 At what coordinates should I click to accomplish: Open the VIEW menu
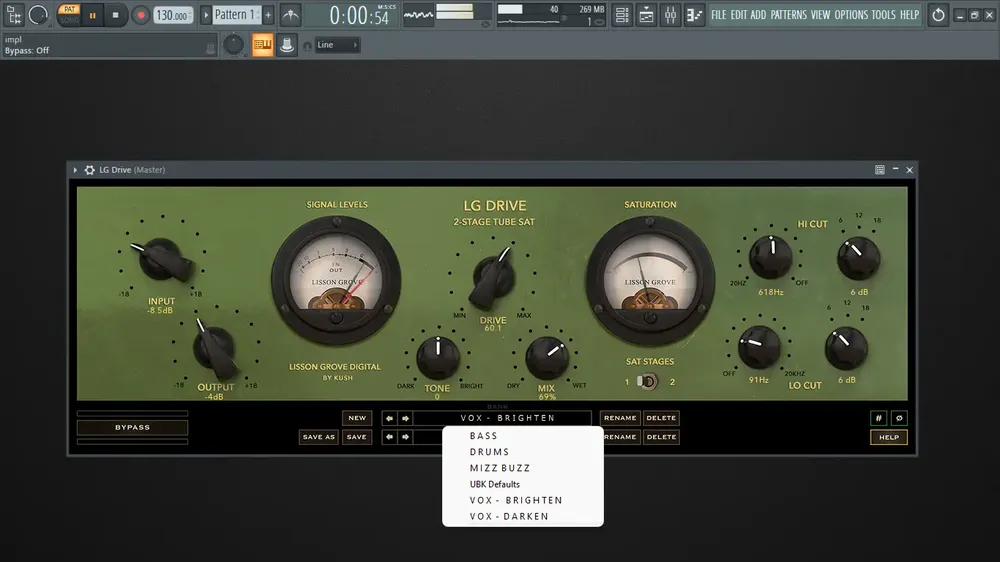[820, 15]
